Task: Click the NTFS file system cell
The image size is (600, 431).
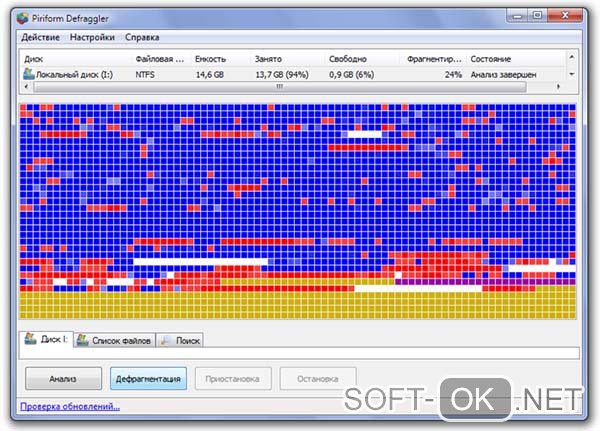Action: click(145, 74)
